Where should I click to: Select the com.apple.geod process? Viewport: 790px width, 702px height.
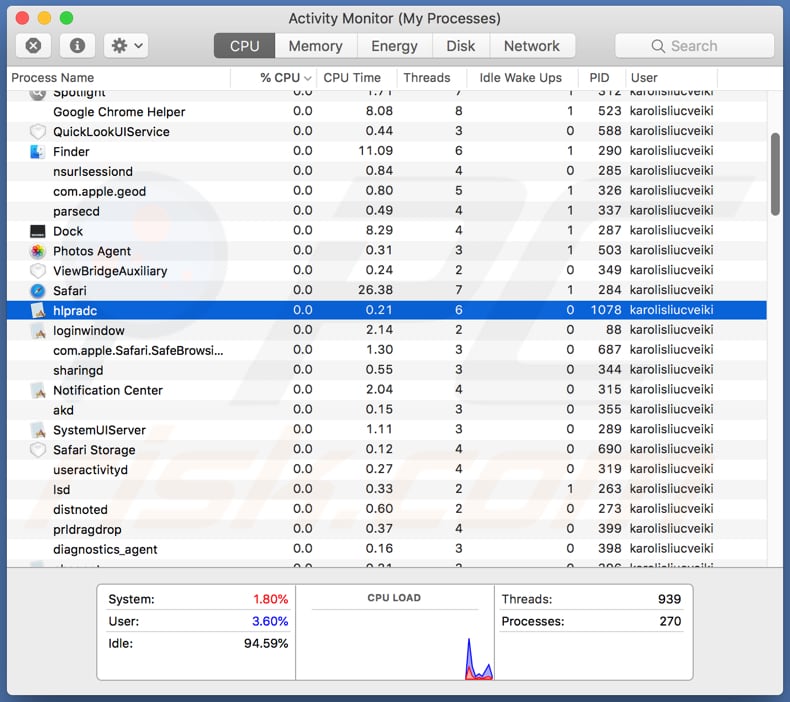(387, 191)
